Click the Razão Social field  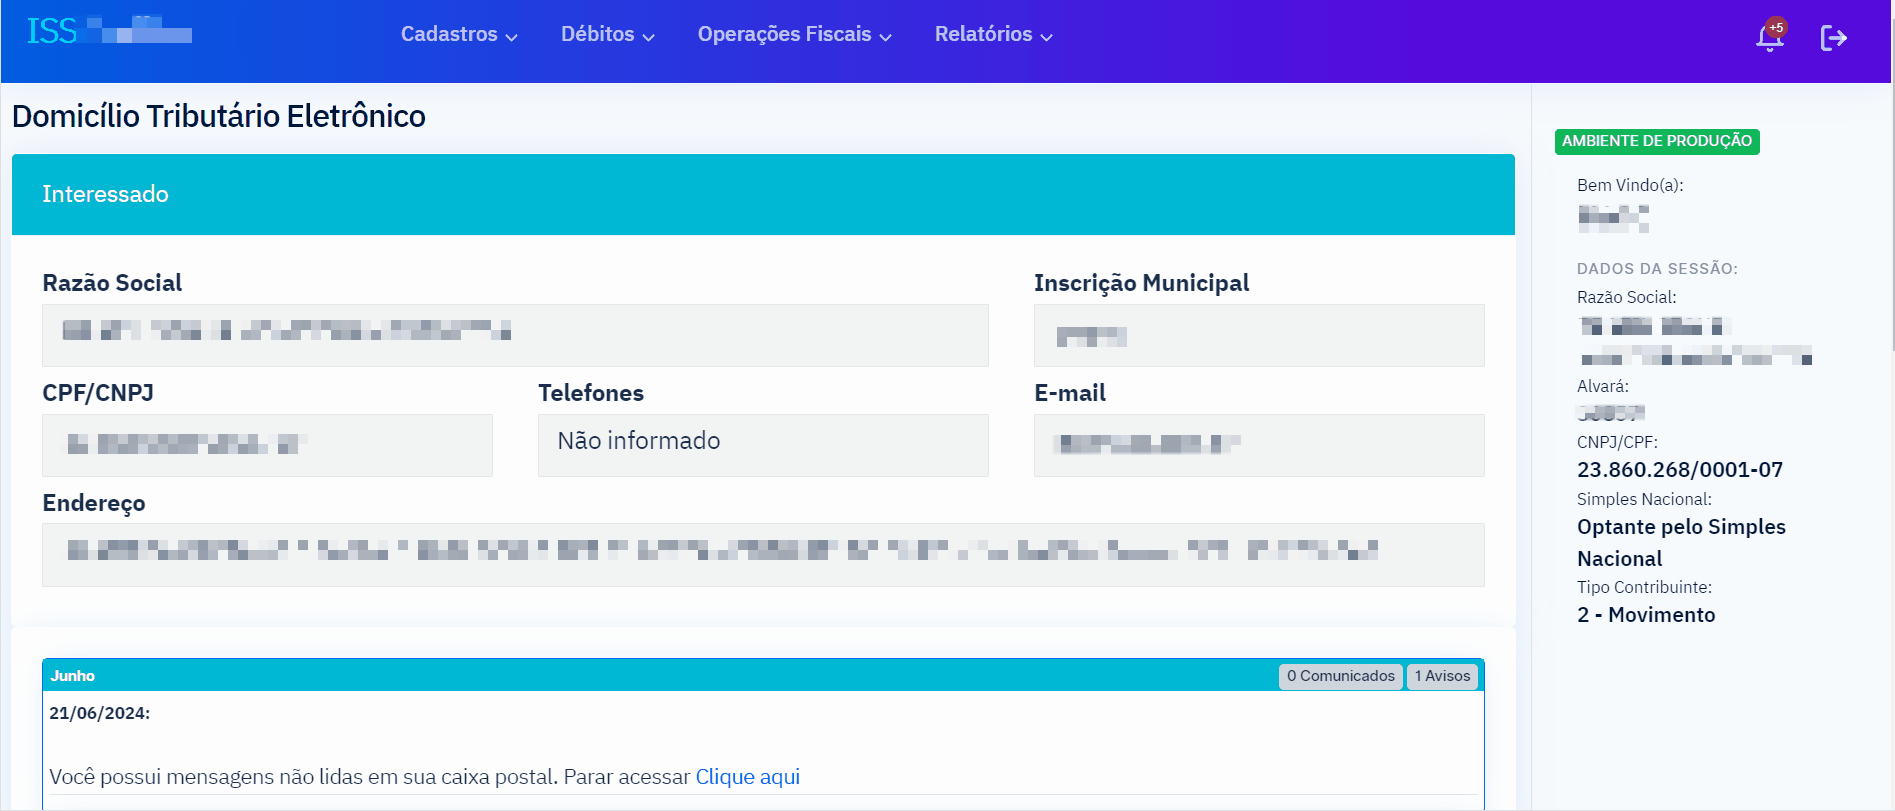(x=515, y=335)
